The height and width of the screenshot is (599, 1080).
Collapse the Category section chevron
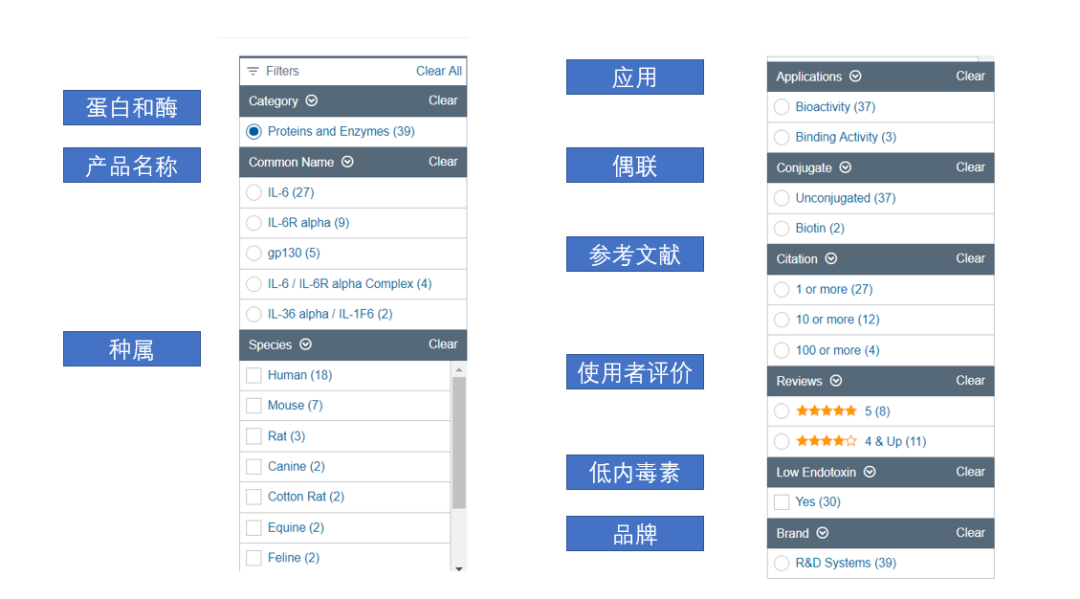coord(311,101)
